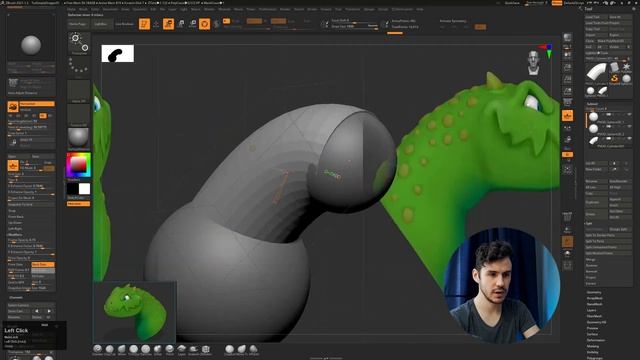Click the Make PolyMesh3D button
The width and height of the screenshot is (640, 360).
pyautogui.click(x=614, y=41)
